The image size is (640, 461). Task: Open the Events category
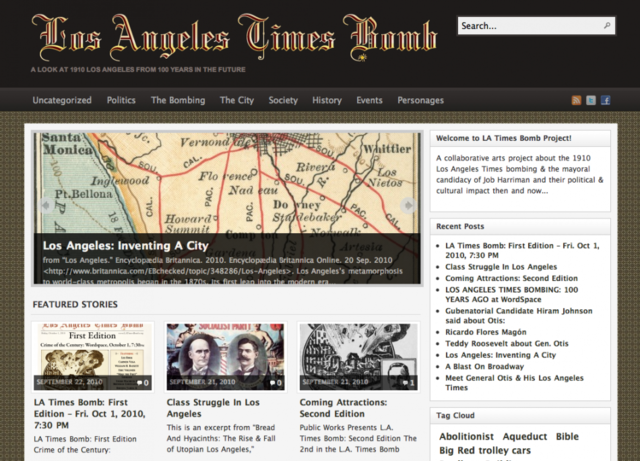coord(369,100)
